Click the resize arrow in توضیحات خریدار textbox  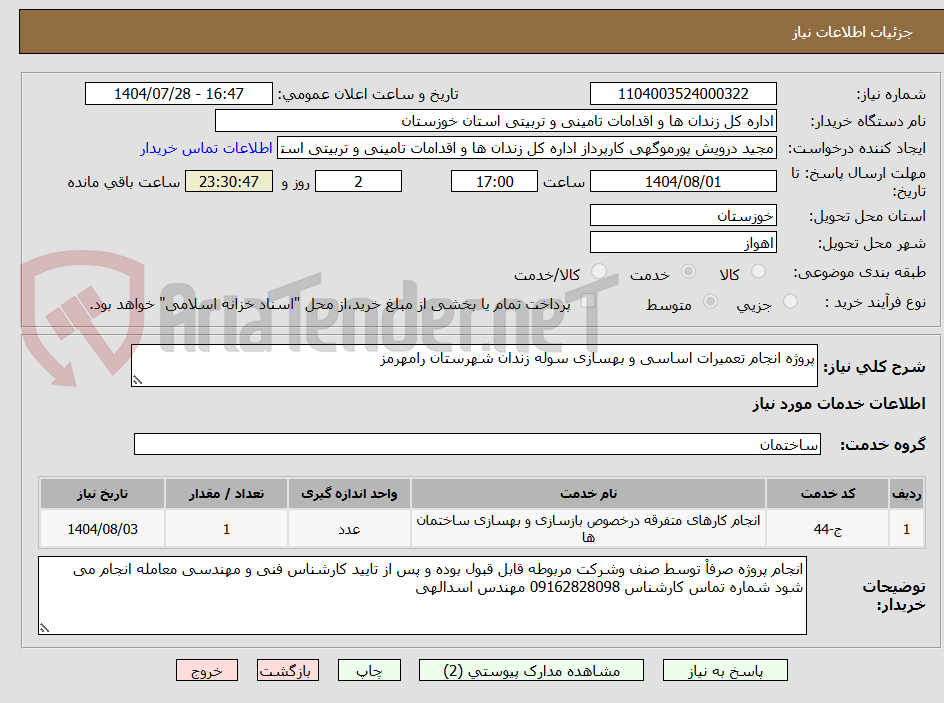[44, 629]
